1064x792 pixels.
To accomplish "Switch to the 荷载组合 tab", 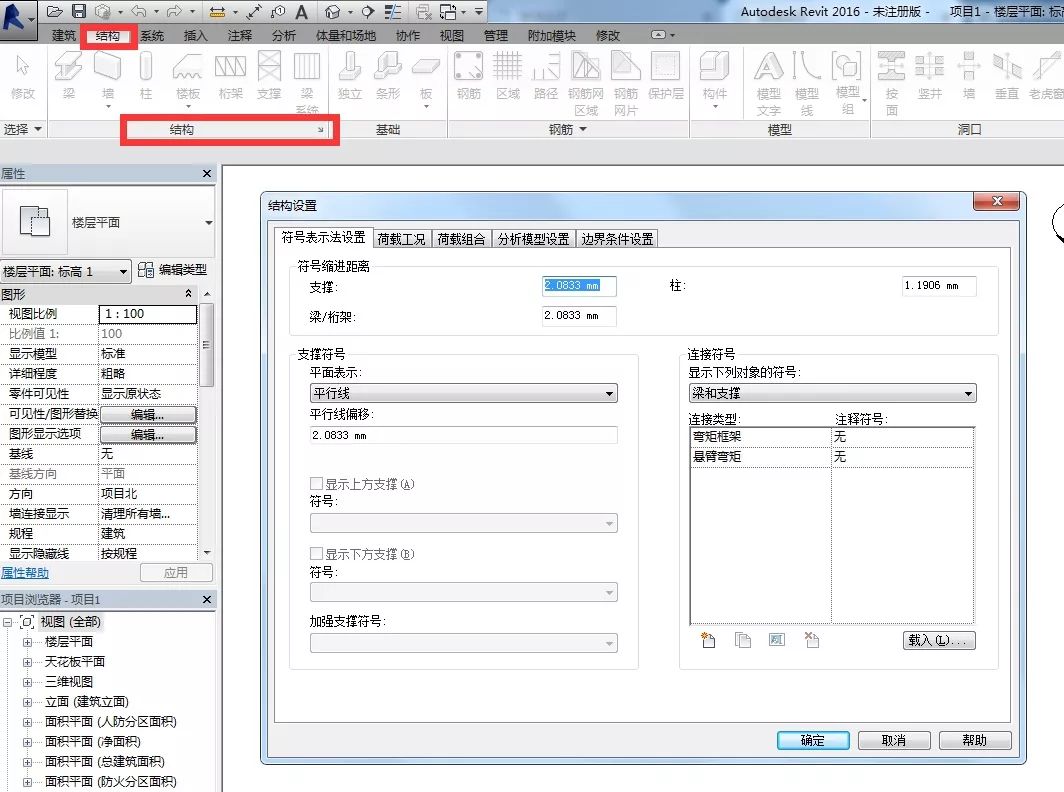I will (x=461, y=239).
